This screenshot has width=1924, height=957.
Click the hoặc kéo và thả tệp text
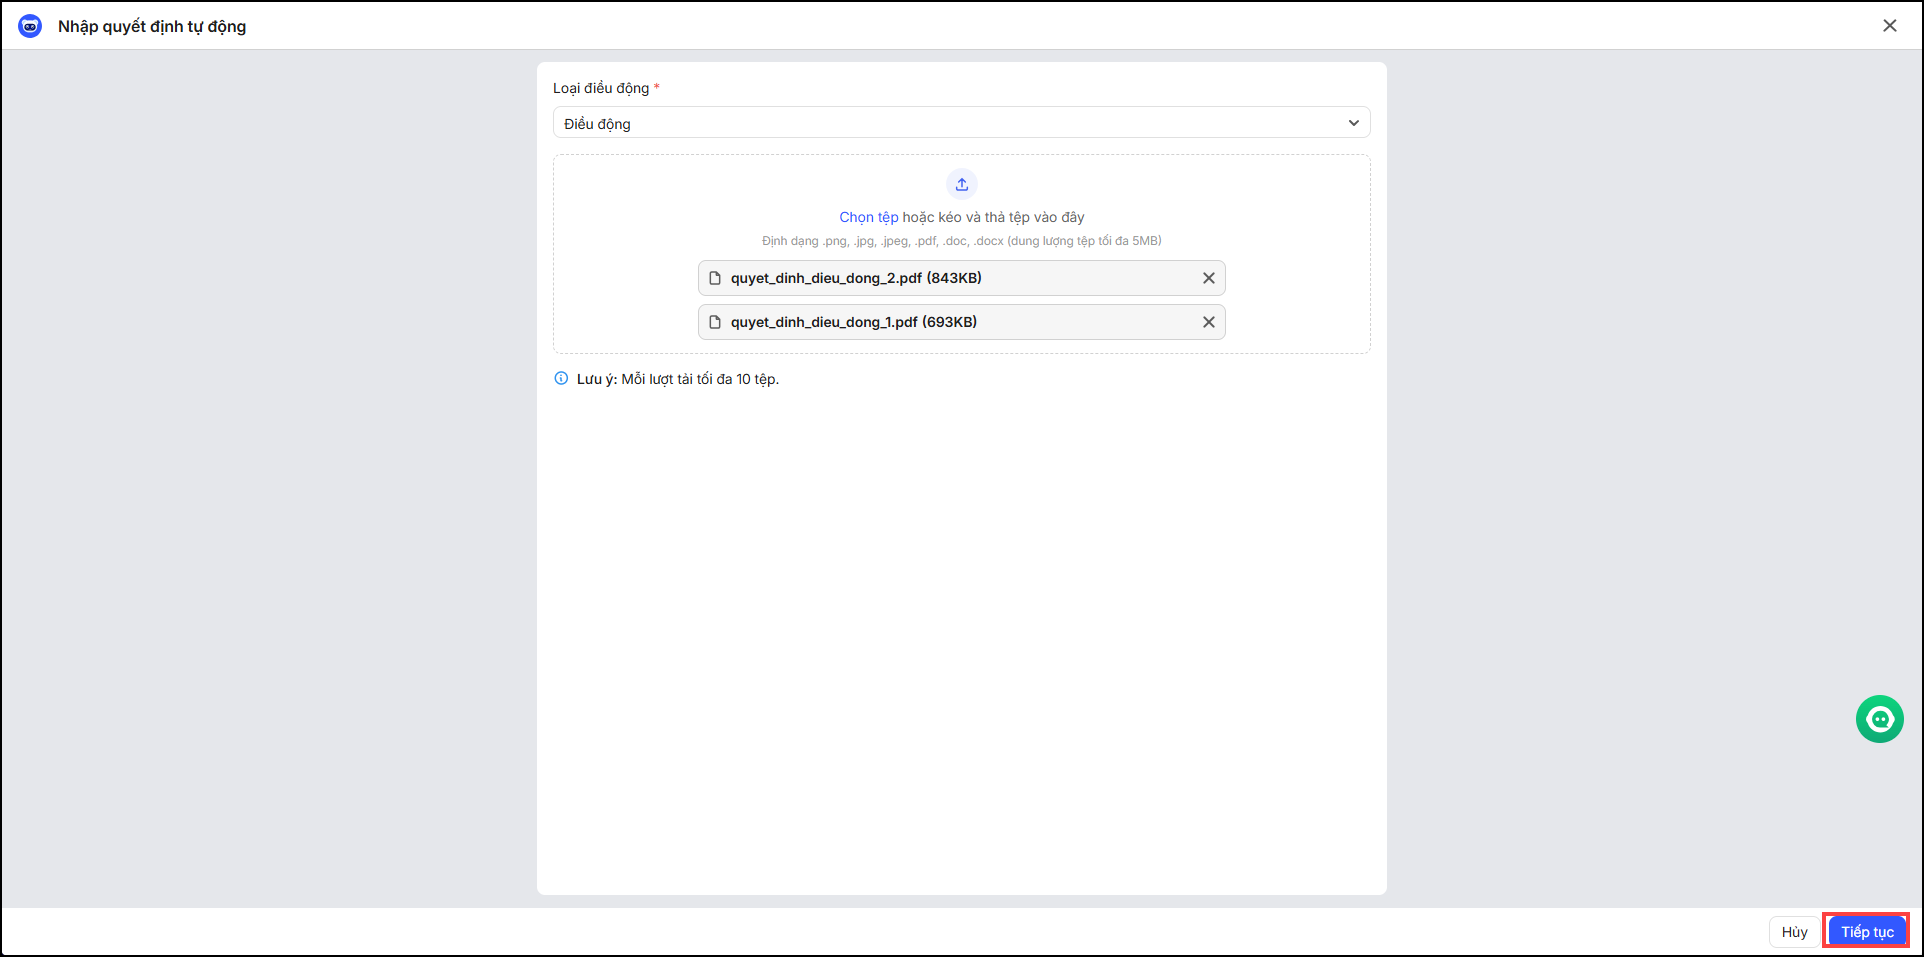993,217
